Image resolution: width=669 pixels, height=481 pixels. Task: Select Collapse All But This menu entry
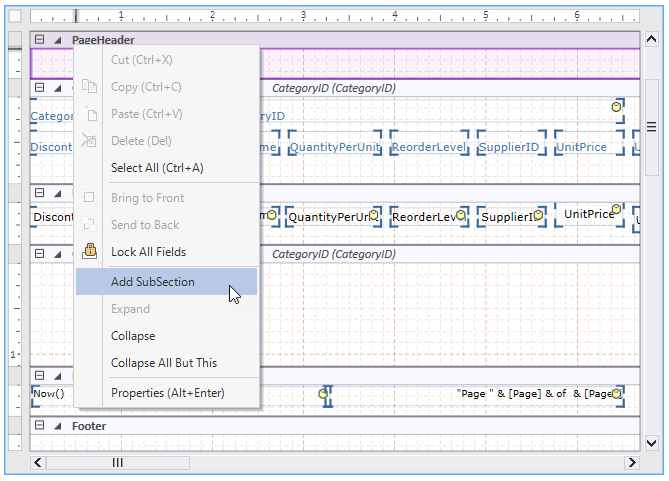click(x=164, y=363)
